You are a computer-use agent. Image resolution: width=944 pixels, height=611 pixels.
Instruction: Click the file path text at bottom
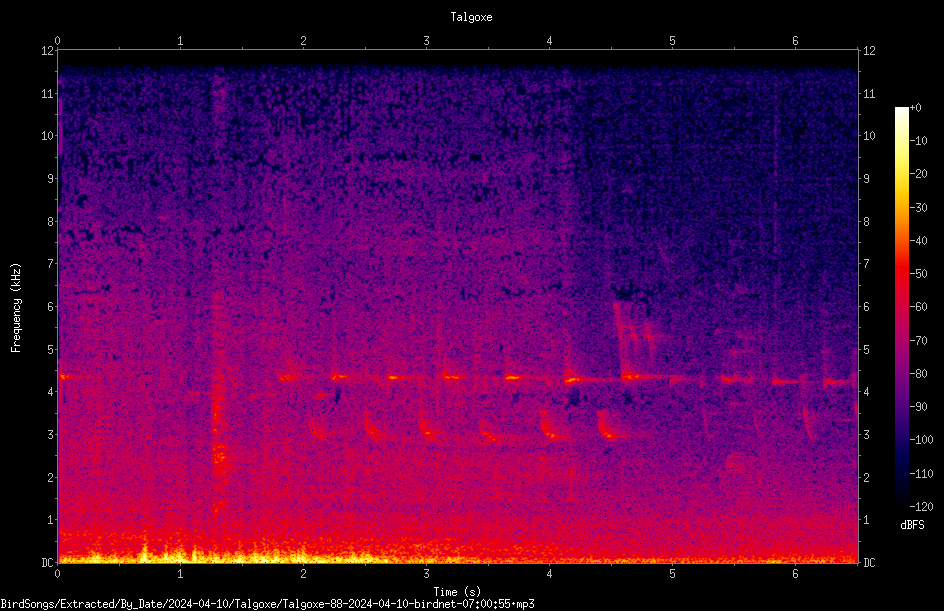click(267, 604)
